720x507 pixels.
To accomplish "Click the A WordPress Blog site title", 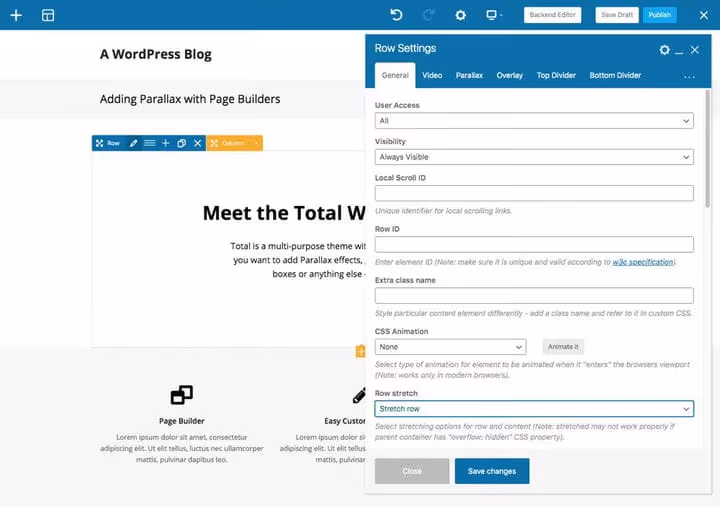I will pyautogui.click(x=156, y=54).
